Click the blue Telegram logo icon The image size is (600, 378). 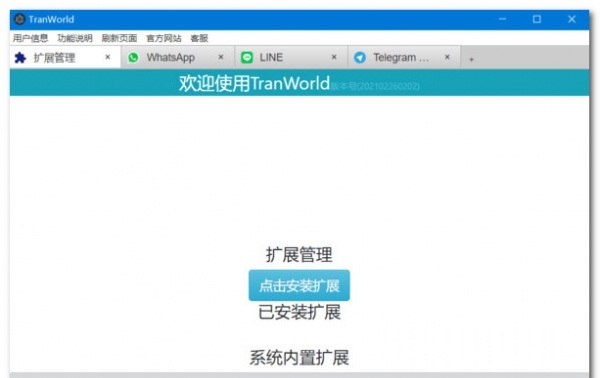pos(360,57)
